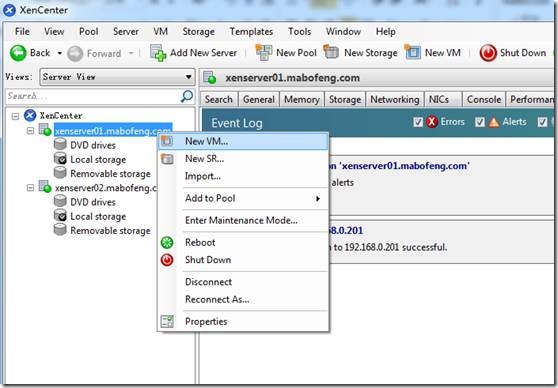
Task: Collapse the xenserver01 tree node
Action: pyautogui.click(x=31, y=131)
